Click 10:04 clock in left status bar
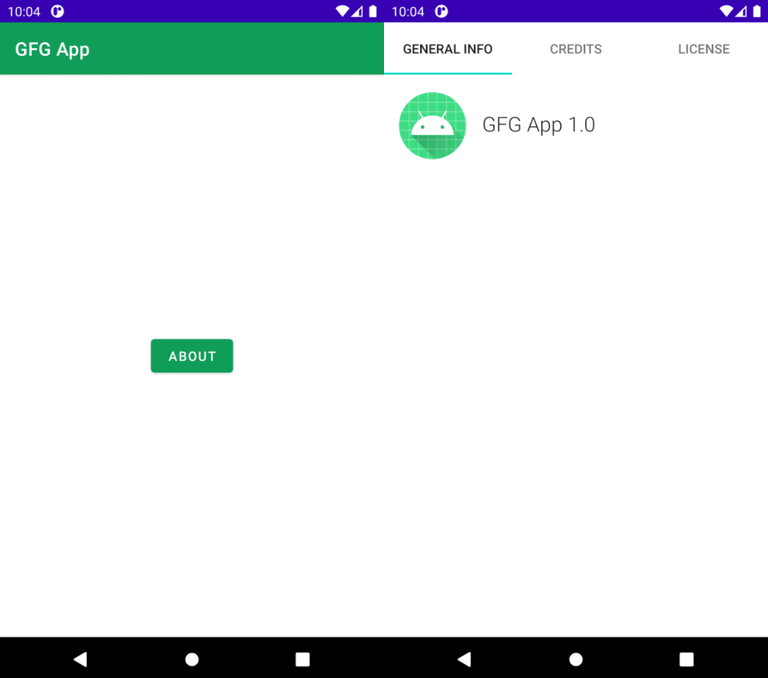This screenshot has width=768, height=678. click(x=24, y=12)
